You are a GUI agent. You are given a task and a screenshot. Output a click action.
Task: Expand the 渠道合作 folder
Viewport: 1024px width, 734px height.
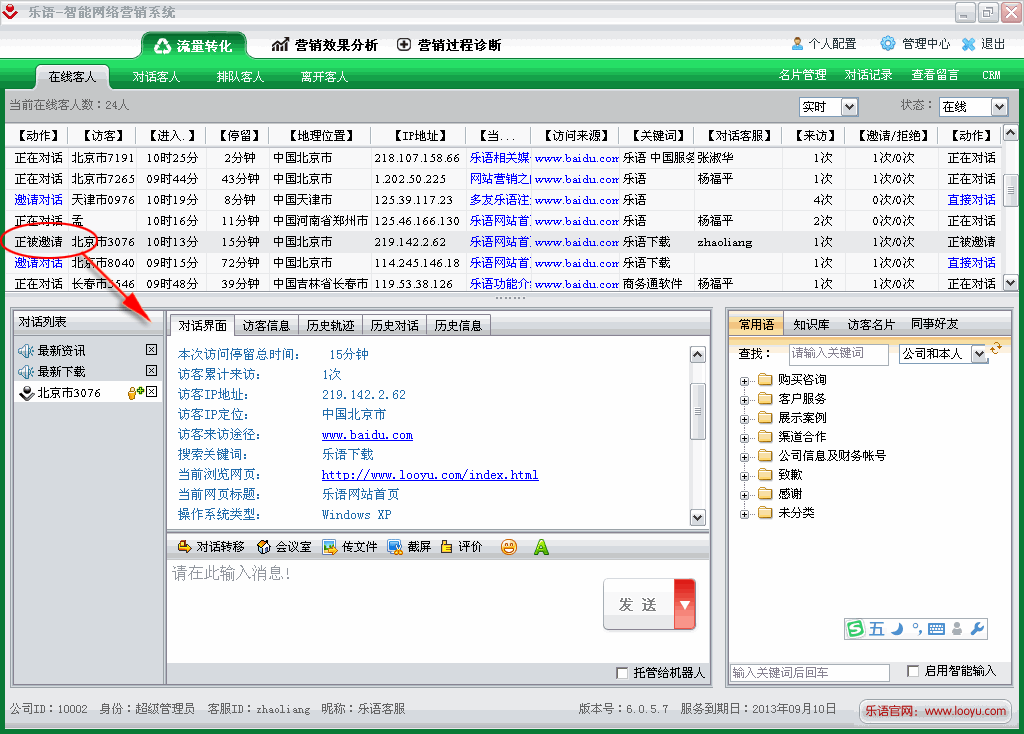pyautogui.click(x=744, y=438)
